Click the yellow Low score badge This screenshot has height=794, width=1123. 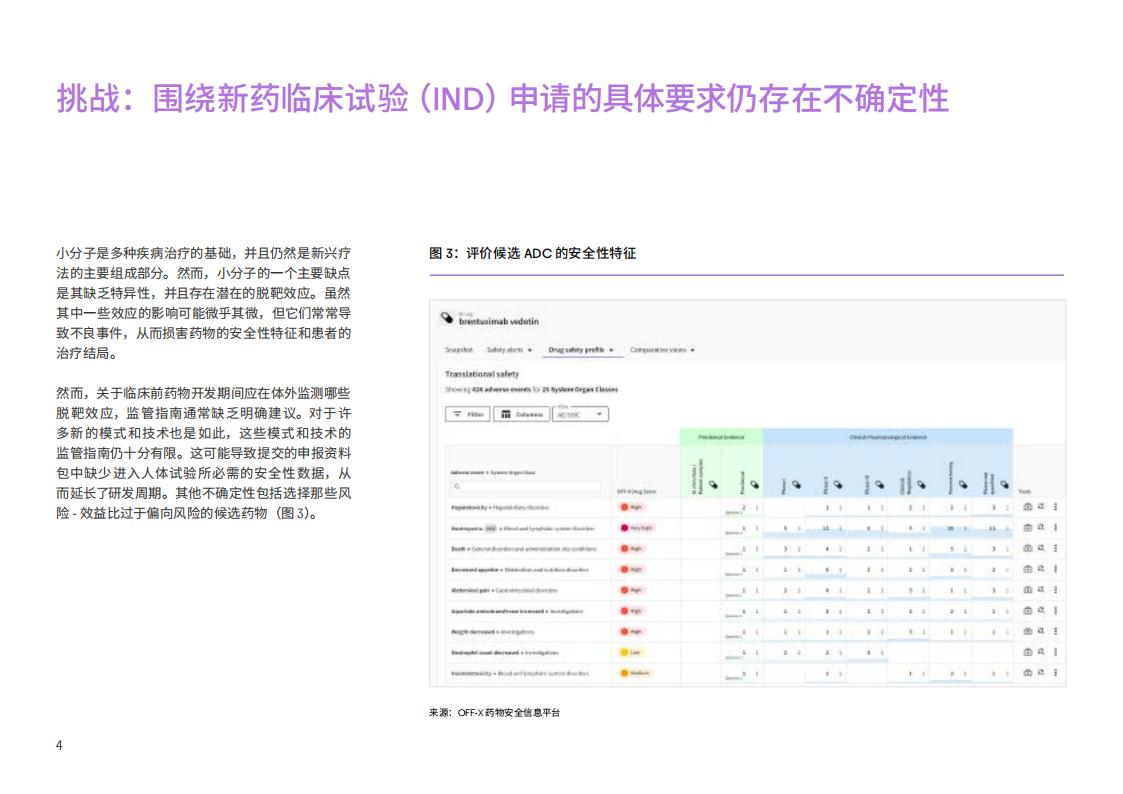[x=631, y=652]
